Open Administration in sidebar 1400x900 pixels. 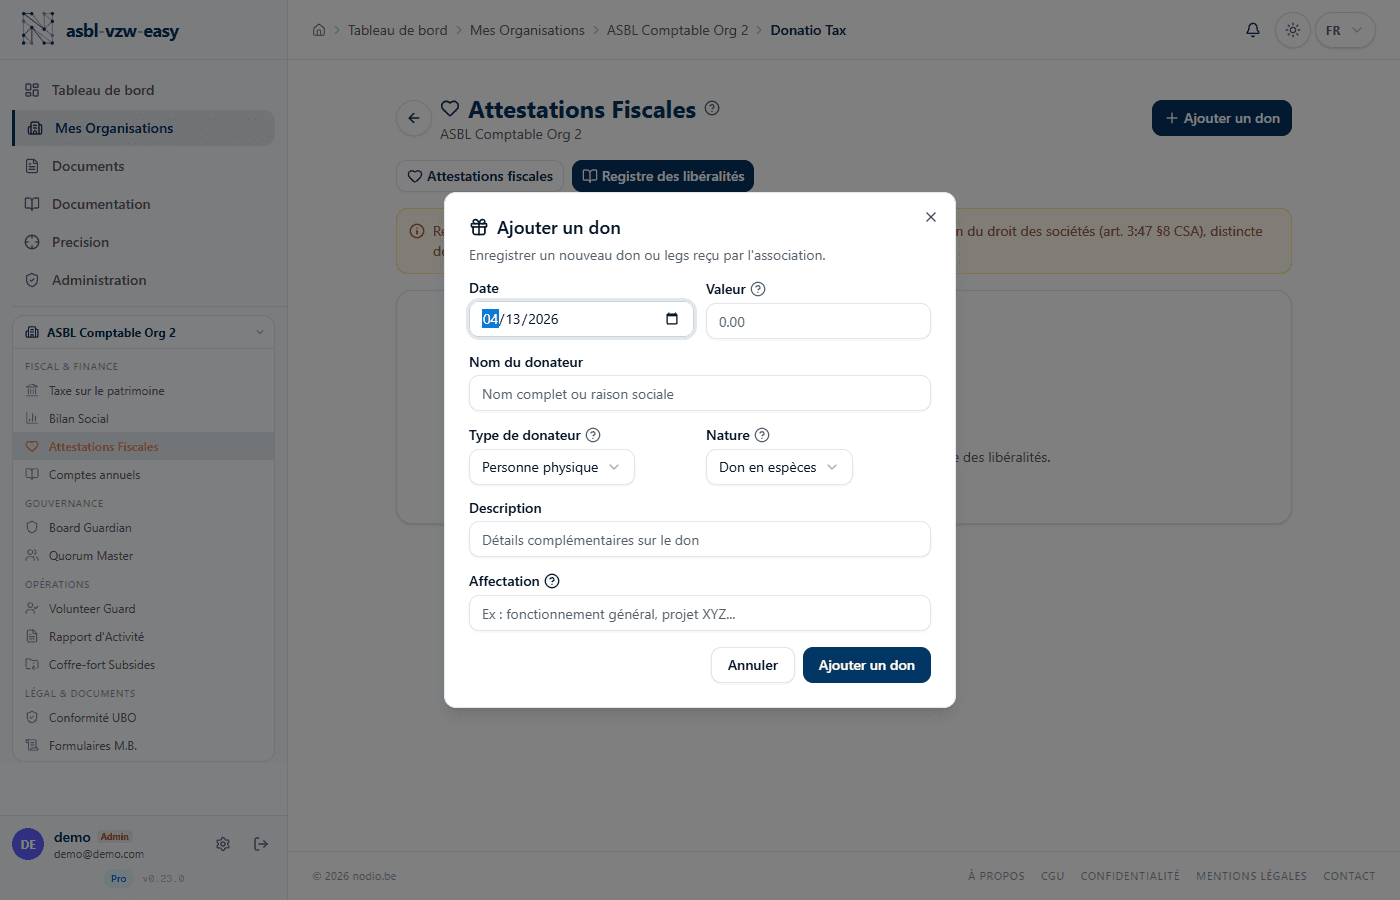pos(143,280)
